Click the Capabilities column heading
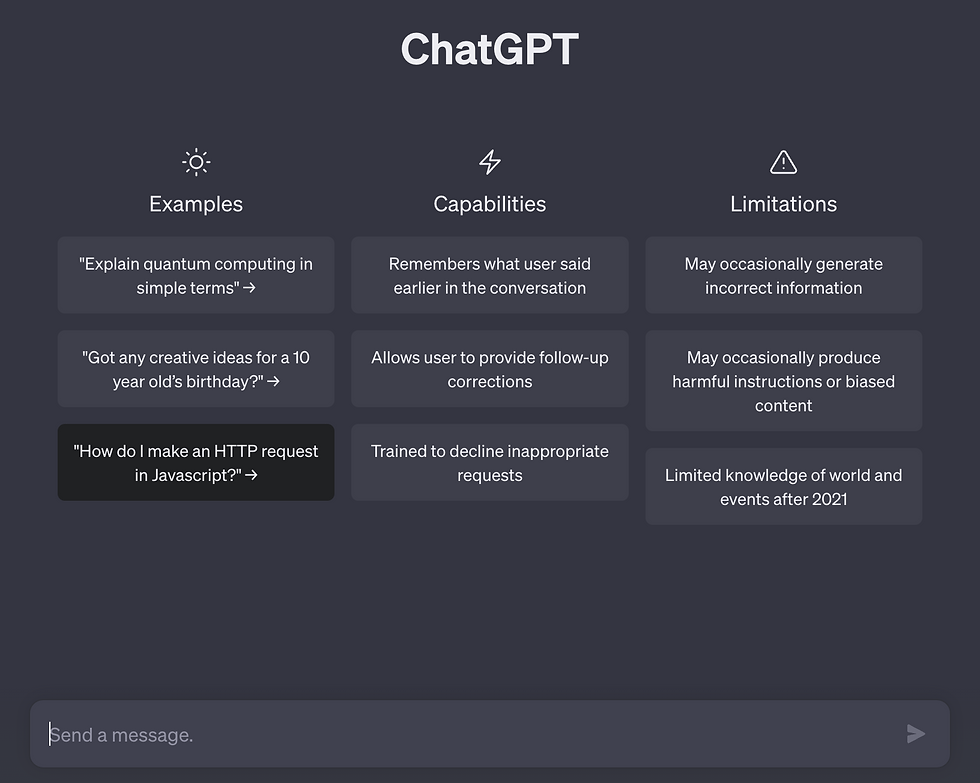 (490, 204)
